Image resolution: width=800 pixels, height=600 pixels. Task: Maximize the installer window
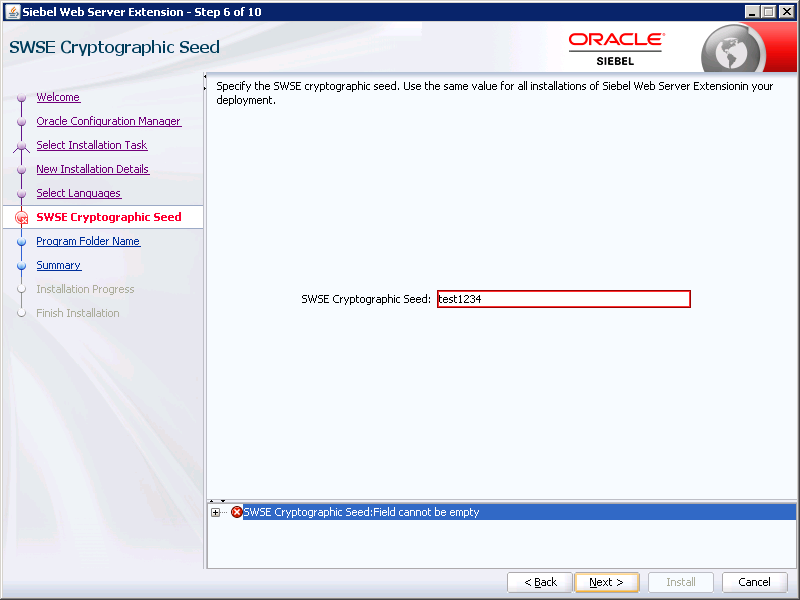[769, 12]
